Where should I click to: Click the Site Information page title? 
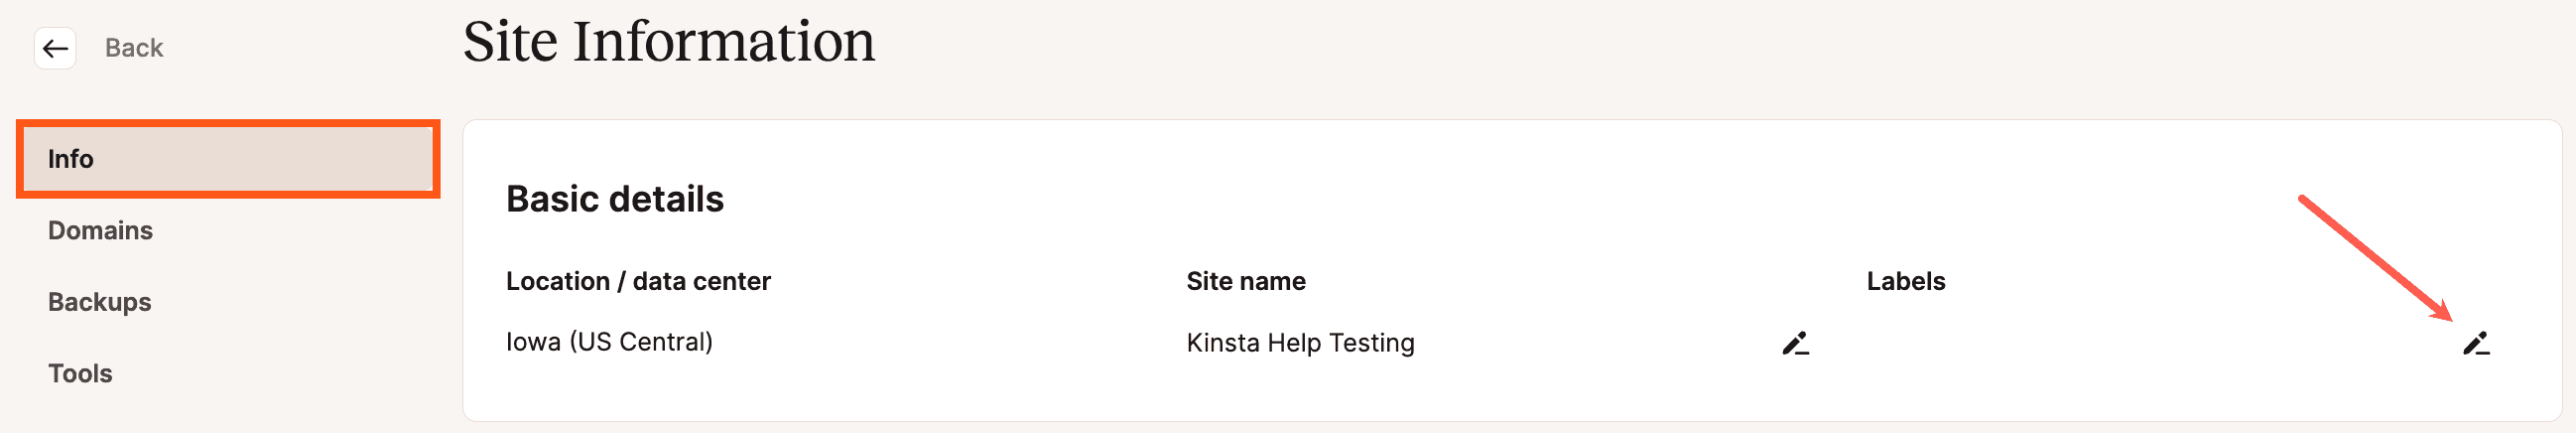click(x=668, y=42)
